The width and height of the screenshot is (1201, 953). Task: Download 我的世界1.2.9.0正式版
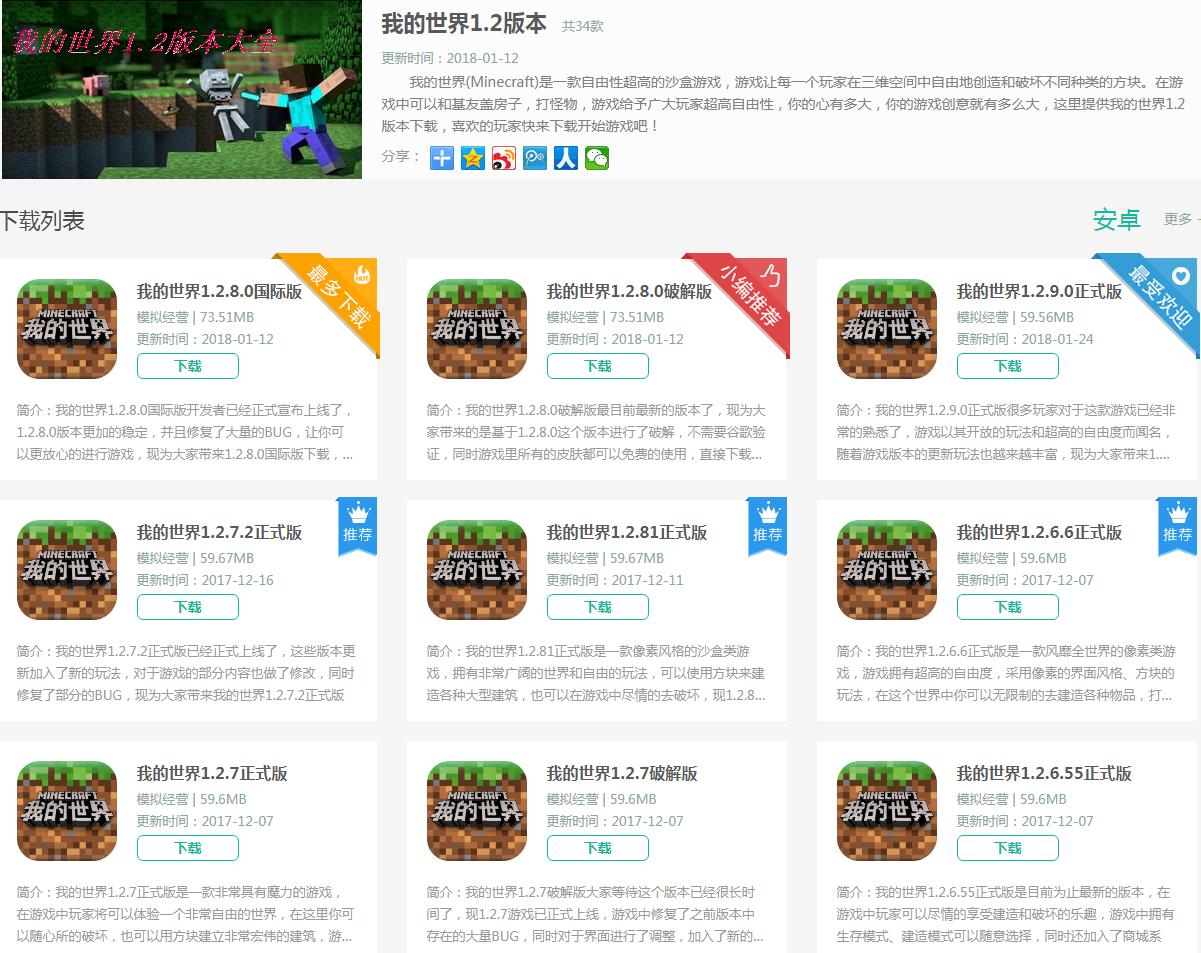pyautogui.click(x=1008, y=366)
